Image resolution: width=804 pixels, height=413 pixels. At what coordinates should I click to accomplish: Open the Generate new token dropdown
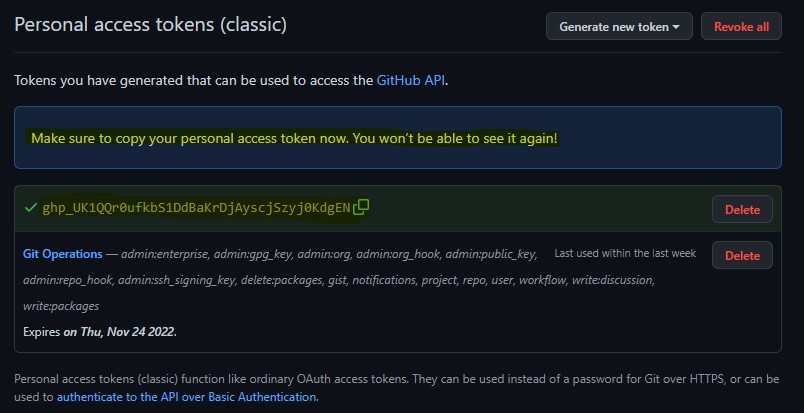[619, 26]
